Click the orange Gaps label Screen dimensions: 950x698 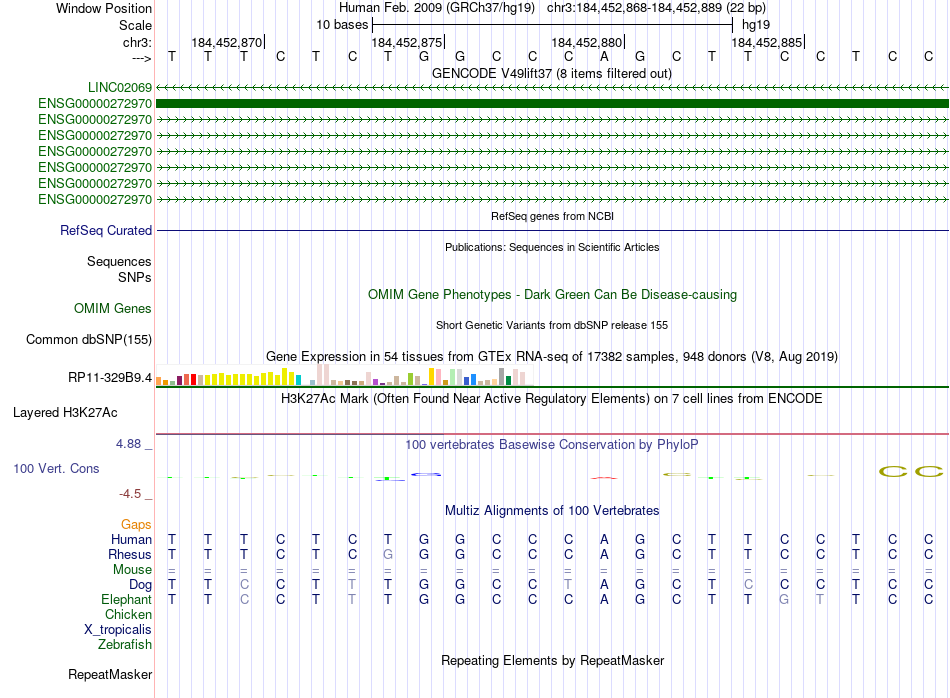coord(136,524)
